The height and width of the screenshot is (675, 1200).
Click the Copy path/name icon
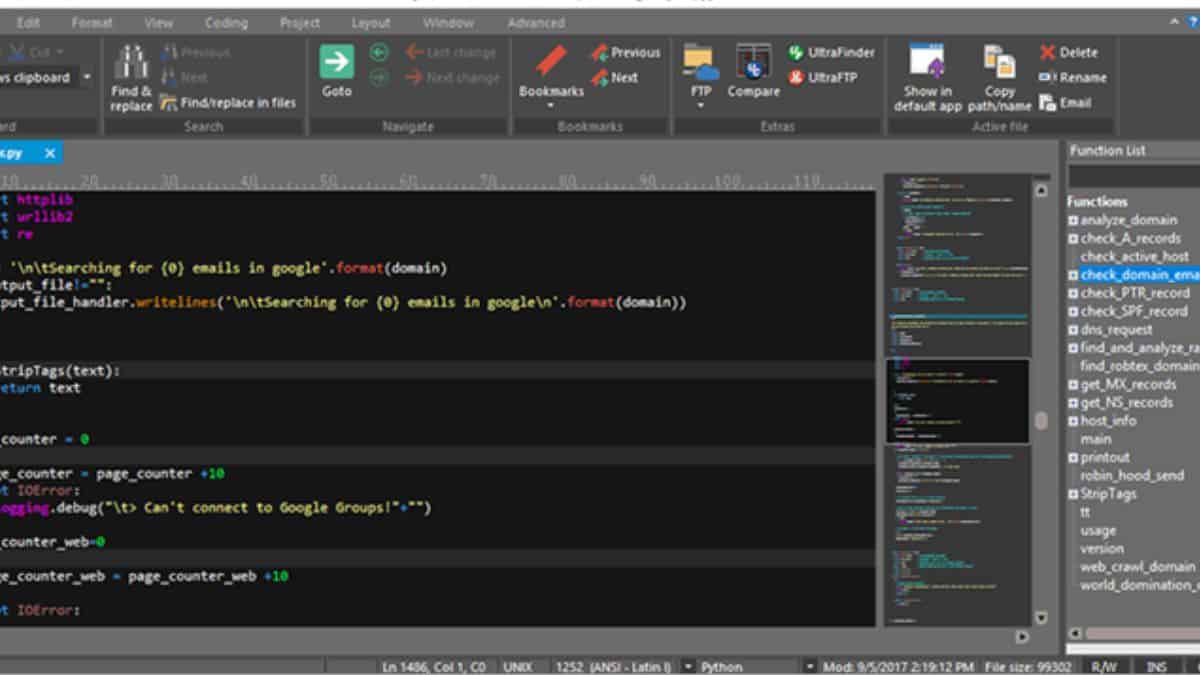pyautogui.click(x=999, y=62)
